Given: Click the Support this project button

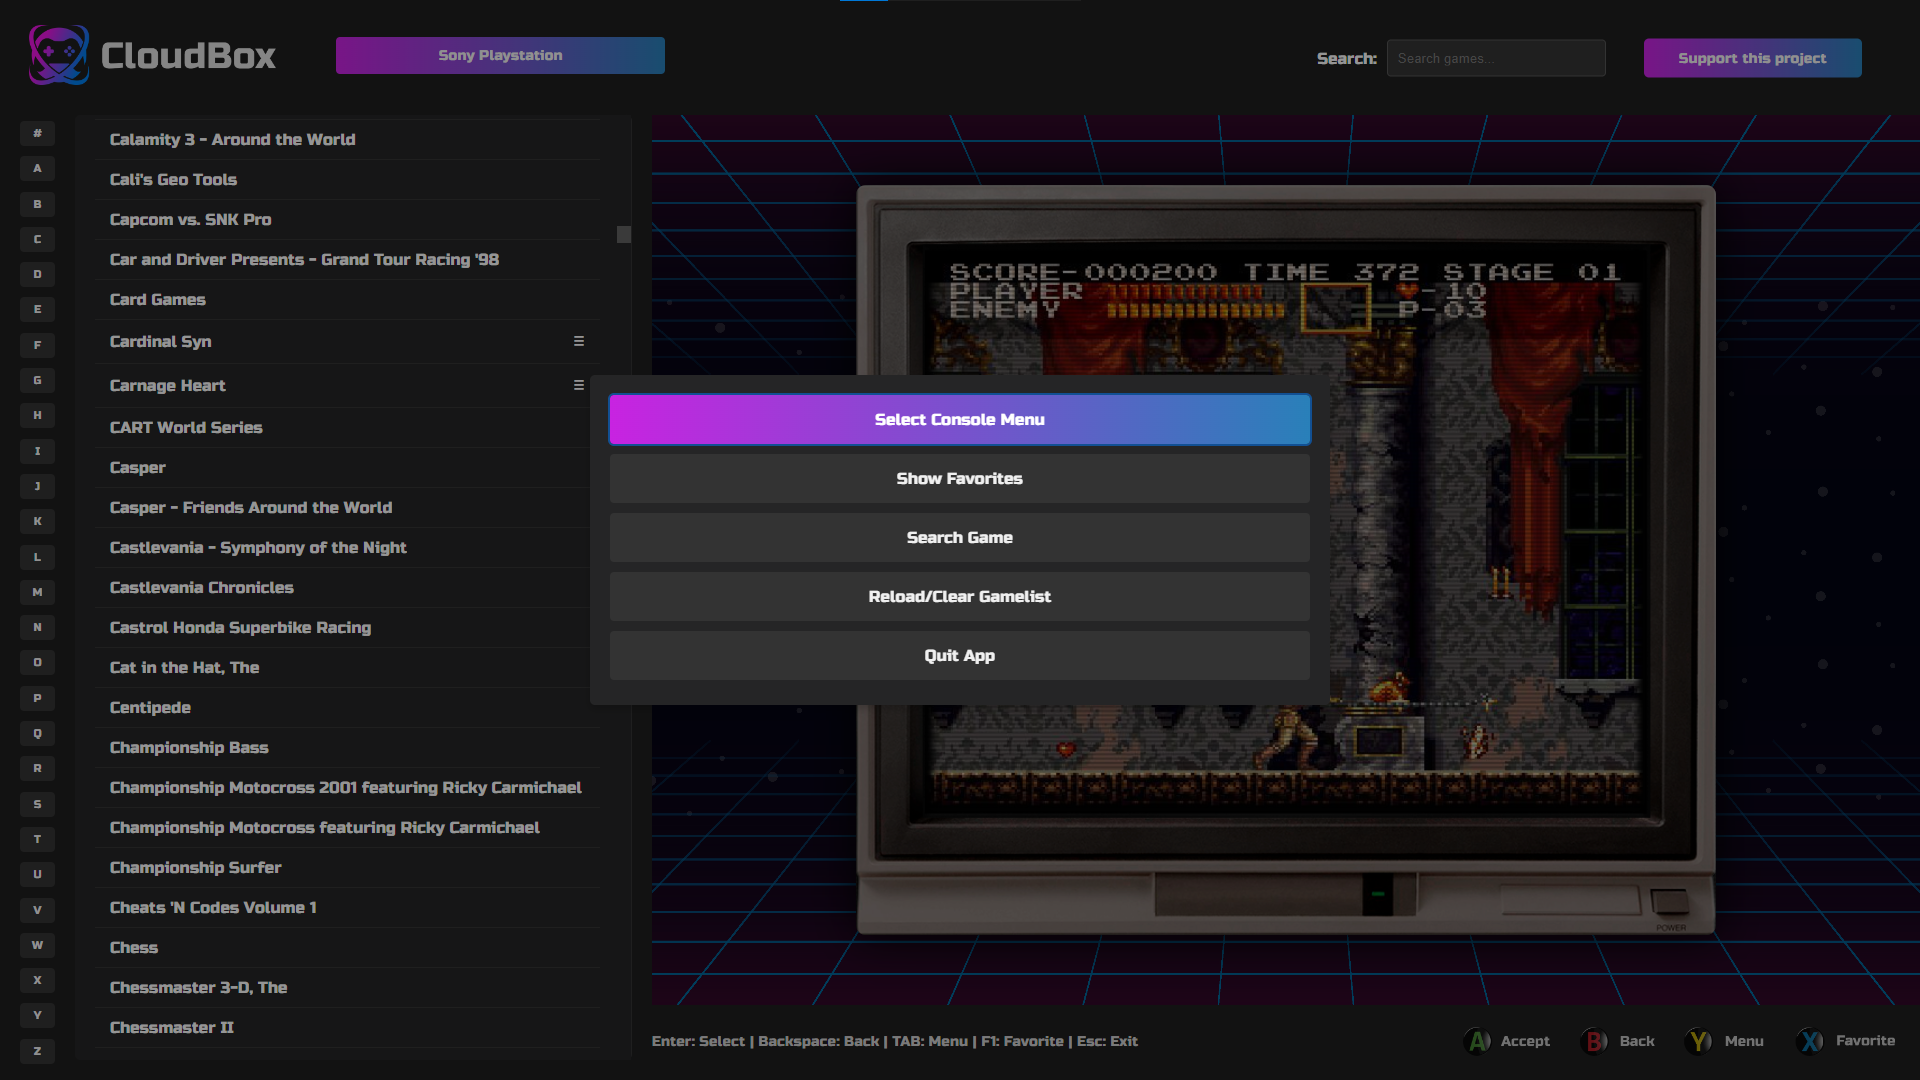Looking at the screenshot, I should (1752, 58).
